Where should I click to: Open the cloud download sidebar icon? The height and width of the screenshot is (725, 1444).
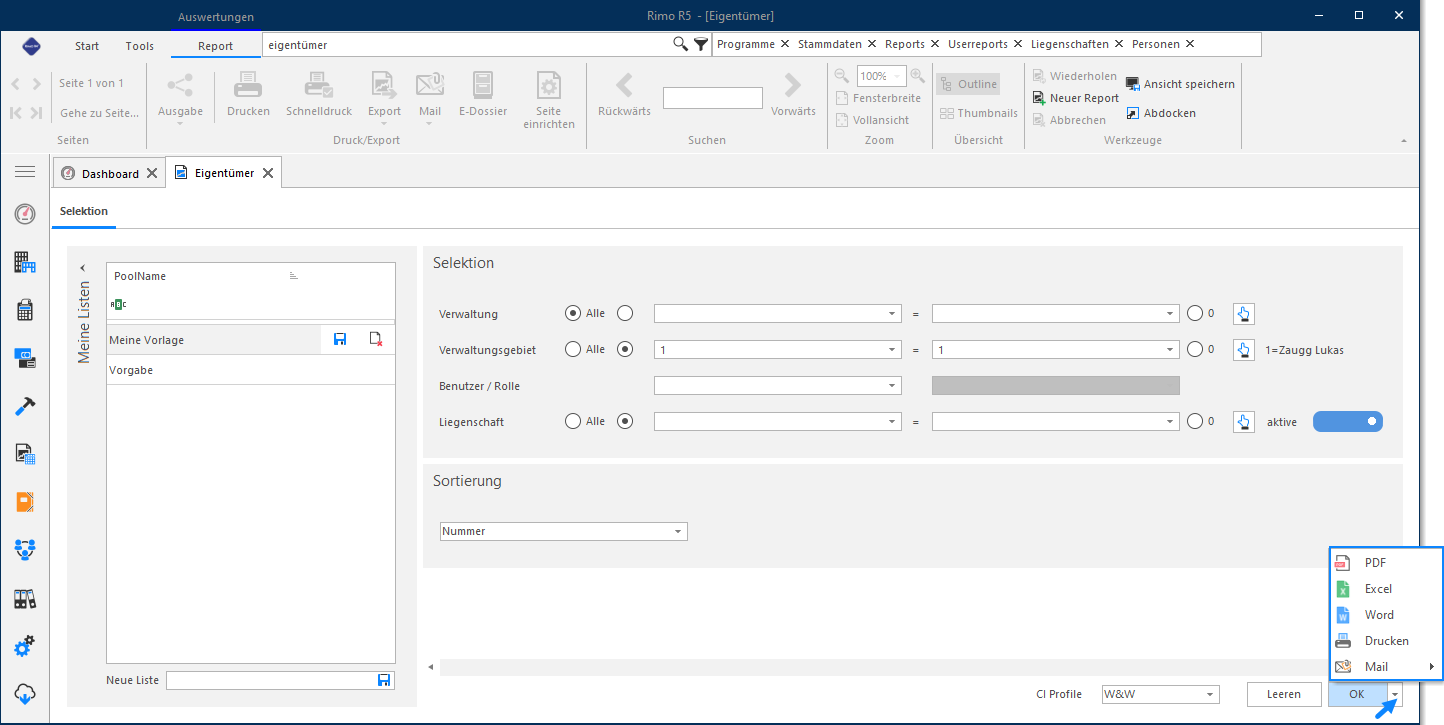(x=25, y=693)
